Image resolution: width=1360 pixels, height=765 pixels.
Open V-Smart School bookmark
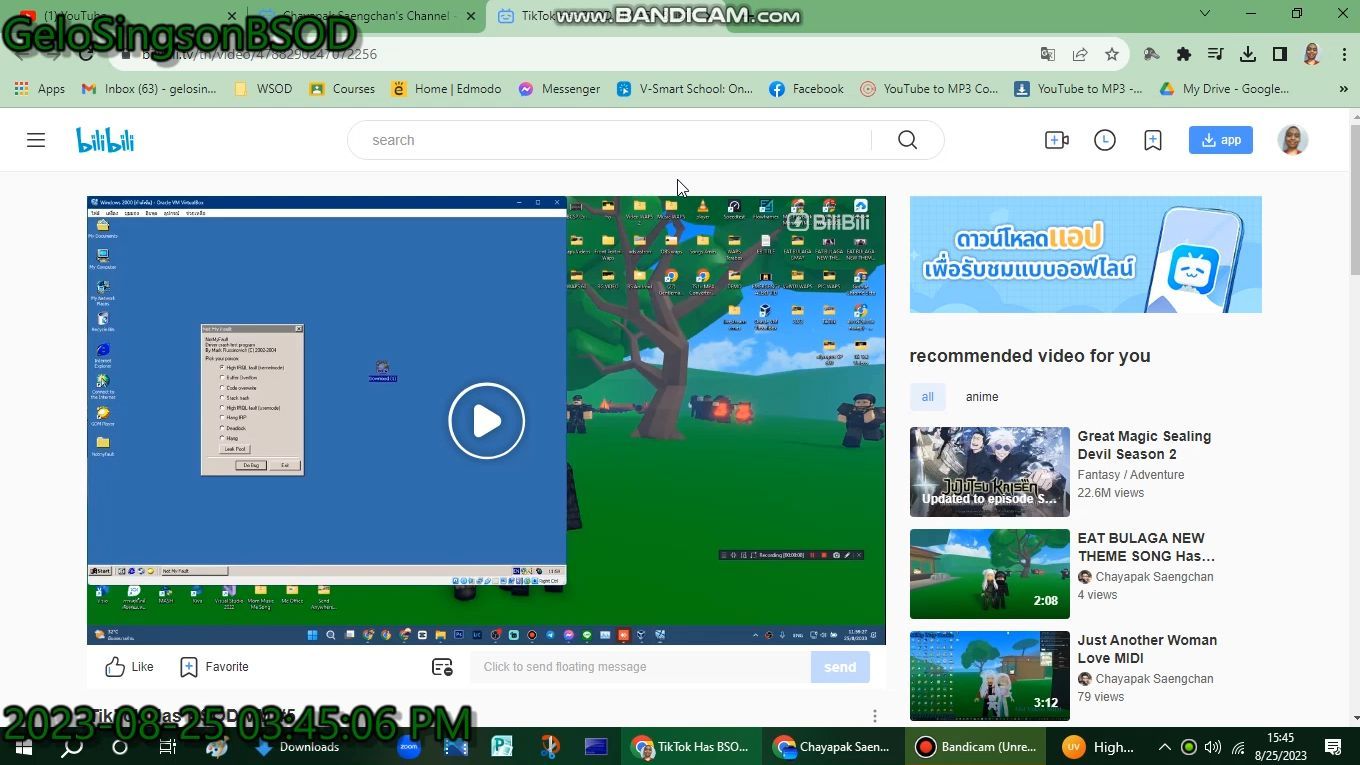(685, 89)
